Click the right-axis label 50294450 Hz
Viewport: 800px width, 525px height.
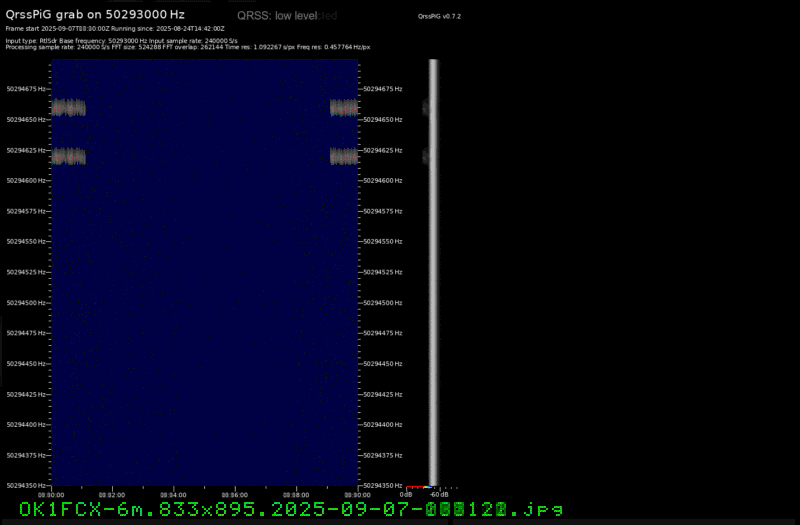[x=383, y=364]
